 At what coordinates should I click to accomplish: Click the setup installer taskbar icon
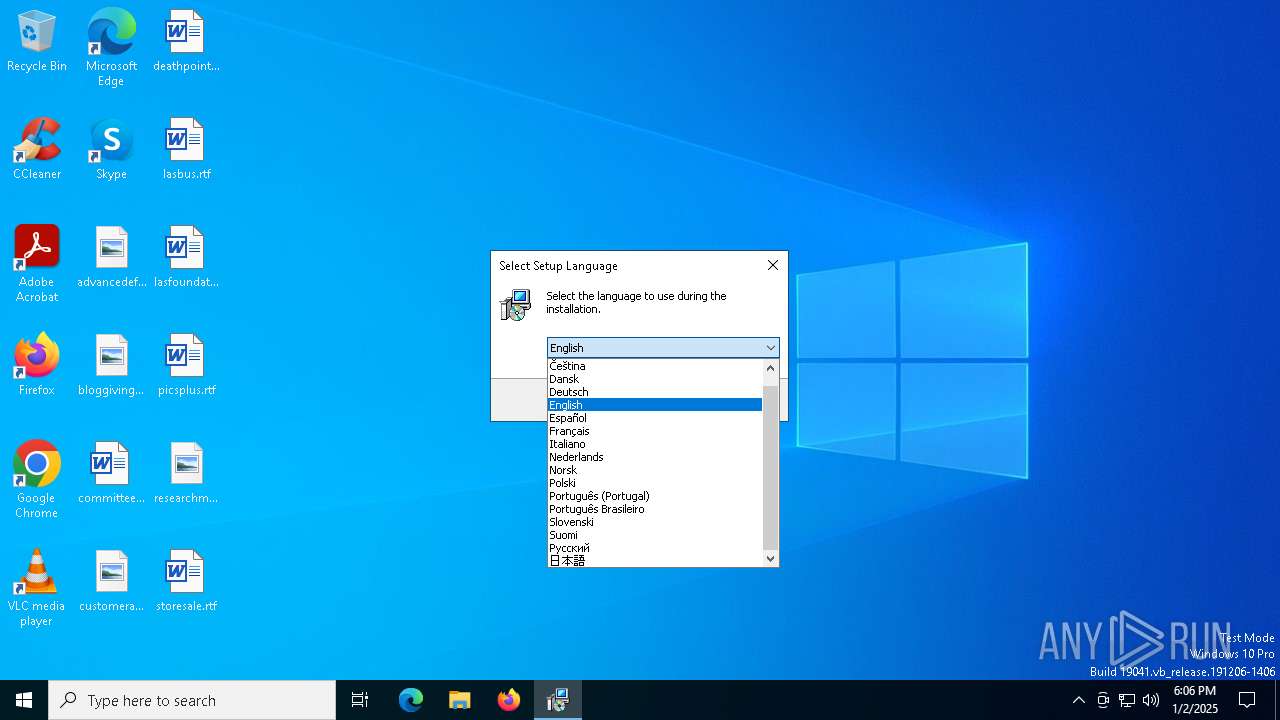pos(558,700)
